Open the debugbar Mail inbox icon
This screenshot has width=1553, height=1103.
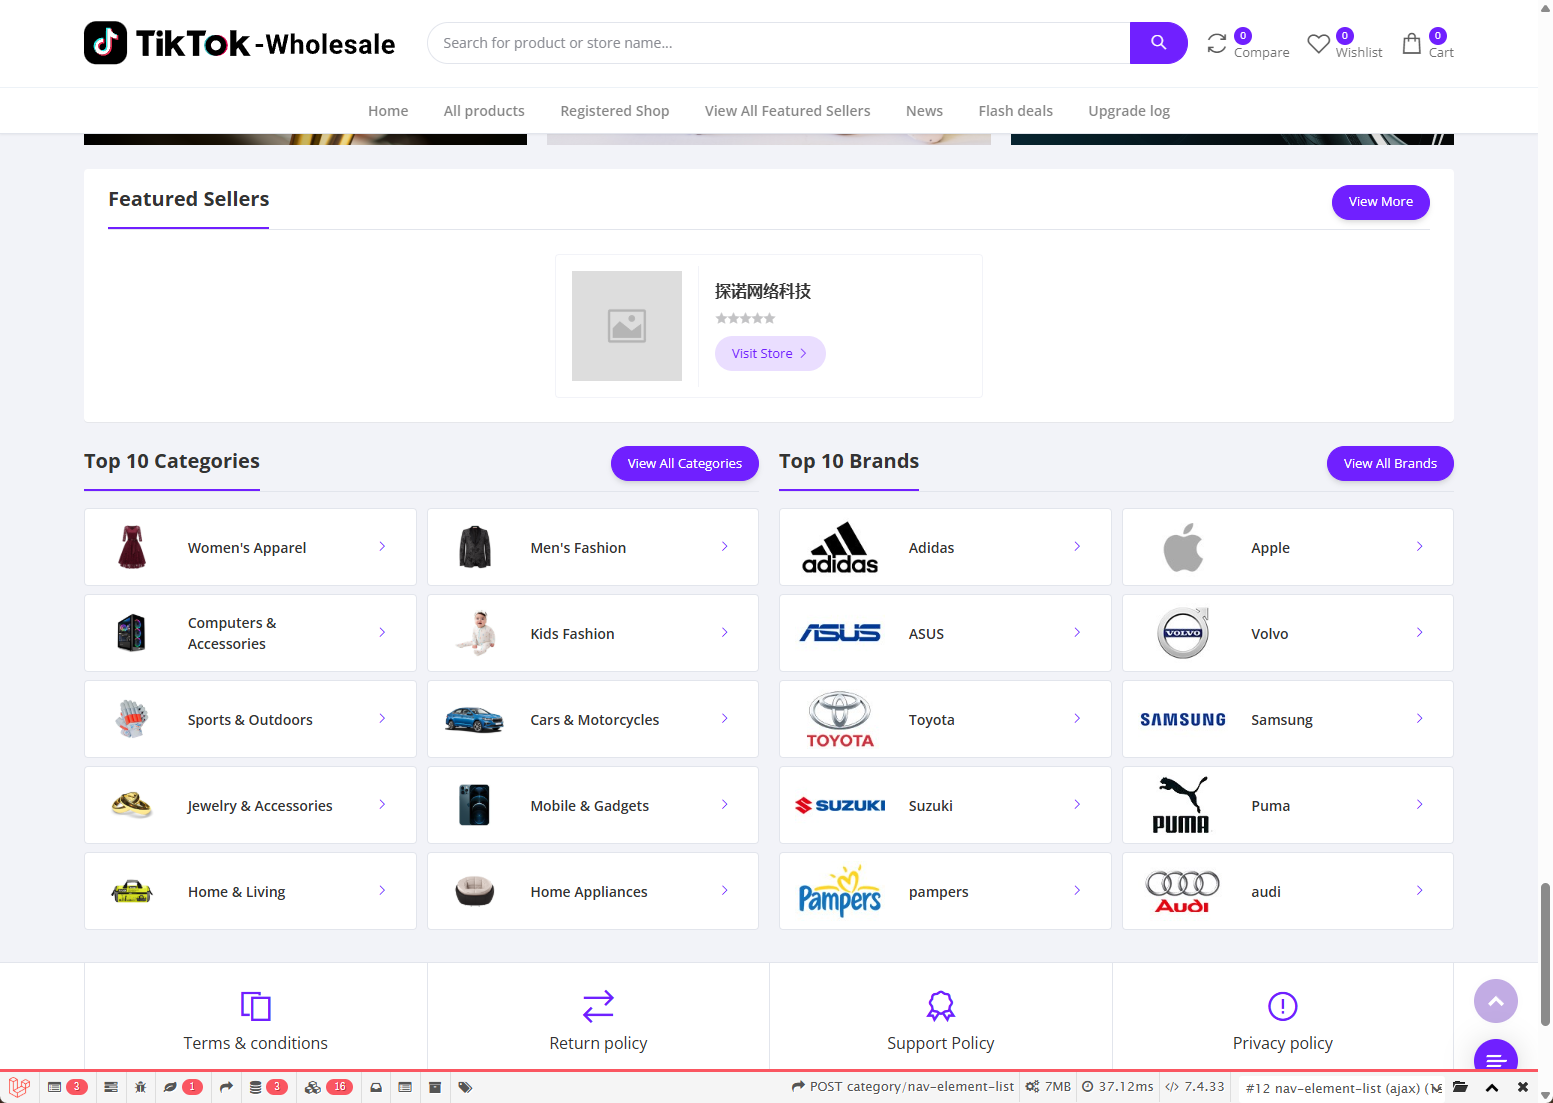[376, 1087]
